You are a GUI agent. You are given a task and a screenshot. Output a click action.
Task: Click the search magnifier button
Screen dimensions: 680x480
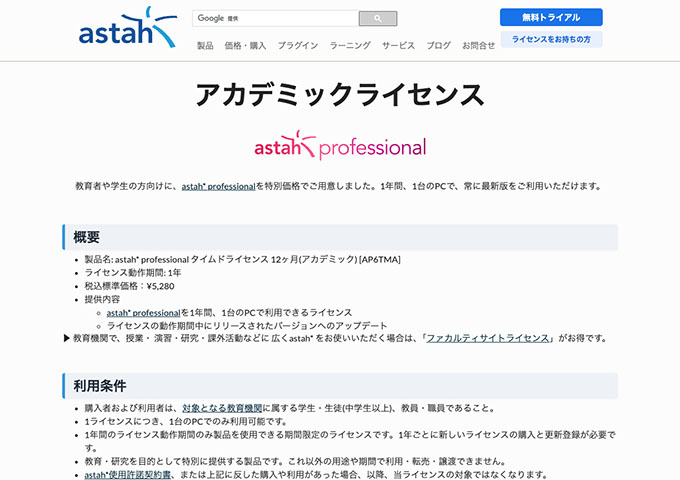(378, 18)
